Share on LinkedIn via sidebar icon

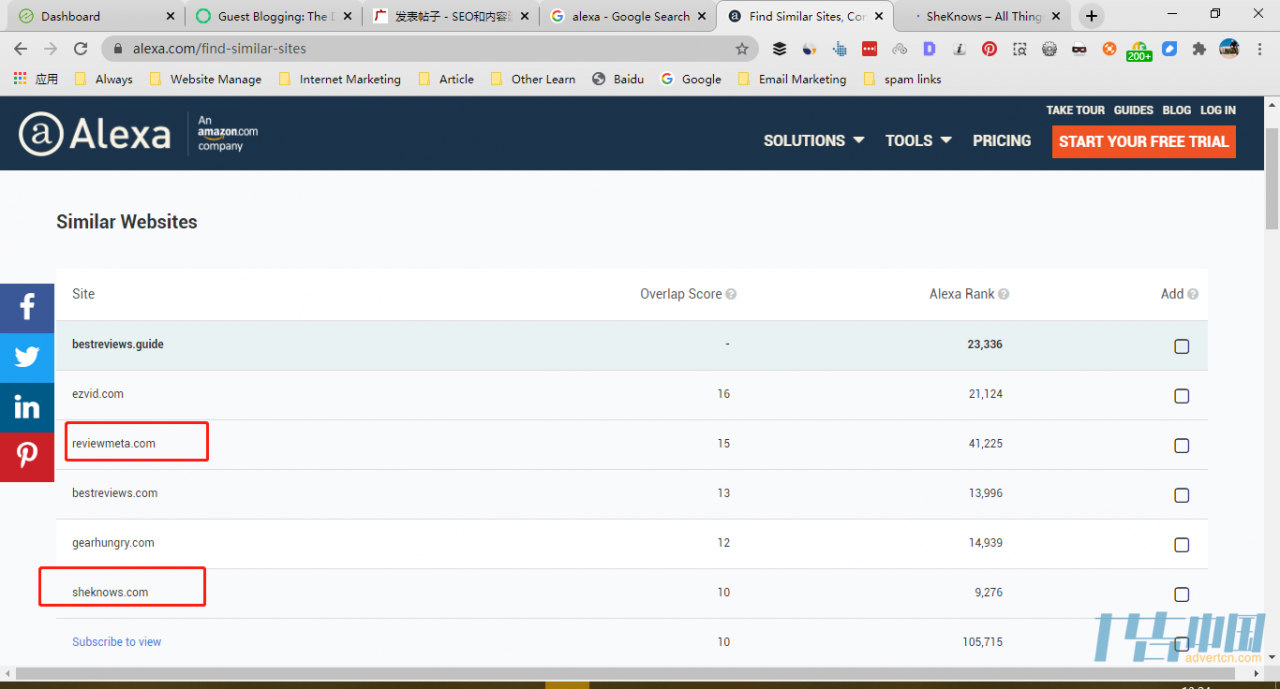click(27, 407)
